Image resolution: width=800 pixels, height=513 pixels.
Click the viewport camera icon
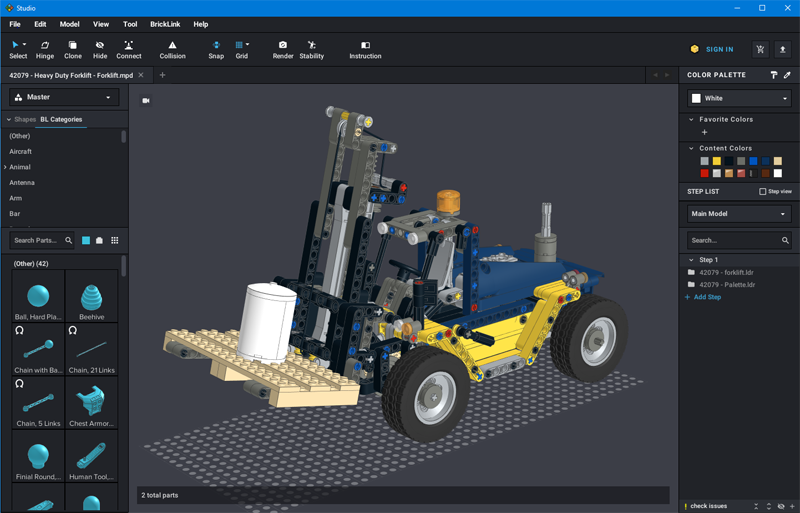pos(146,101)
